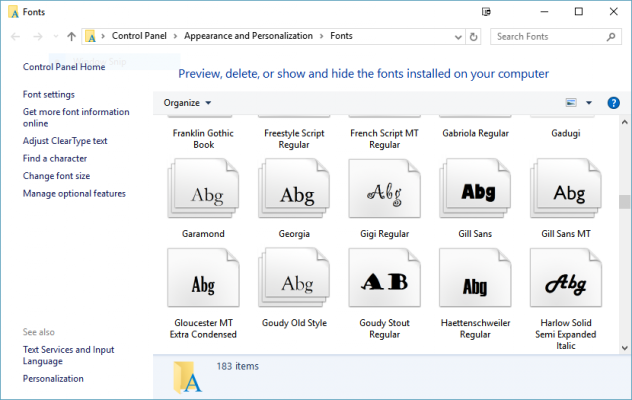Select the French Script MT Regular label
Screen dimensions: 632x400
(385, 139)
